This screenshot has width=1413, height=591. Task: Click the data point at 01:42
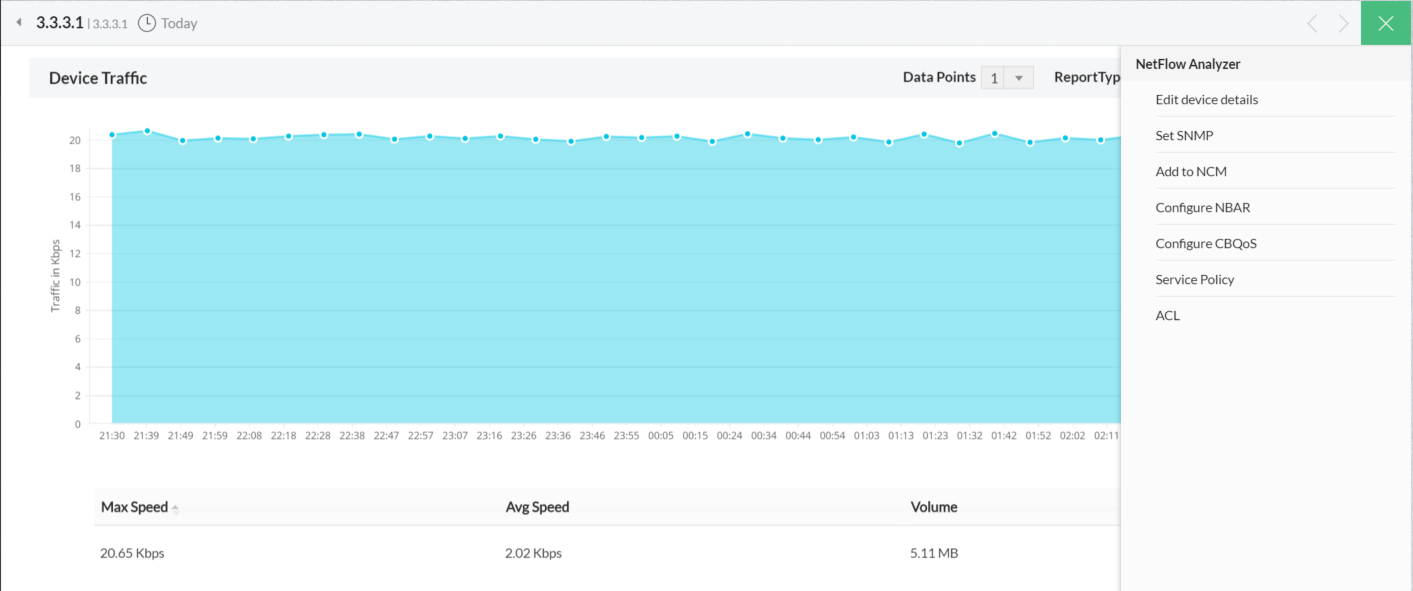coord(994,133)
